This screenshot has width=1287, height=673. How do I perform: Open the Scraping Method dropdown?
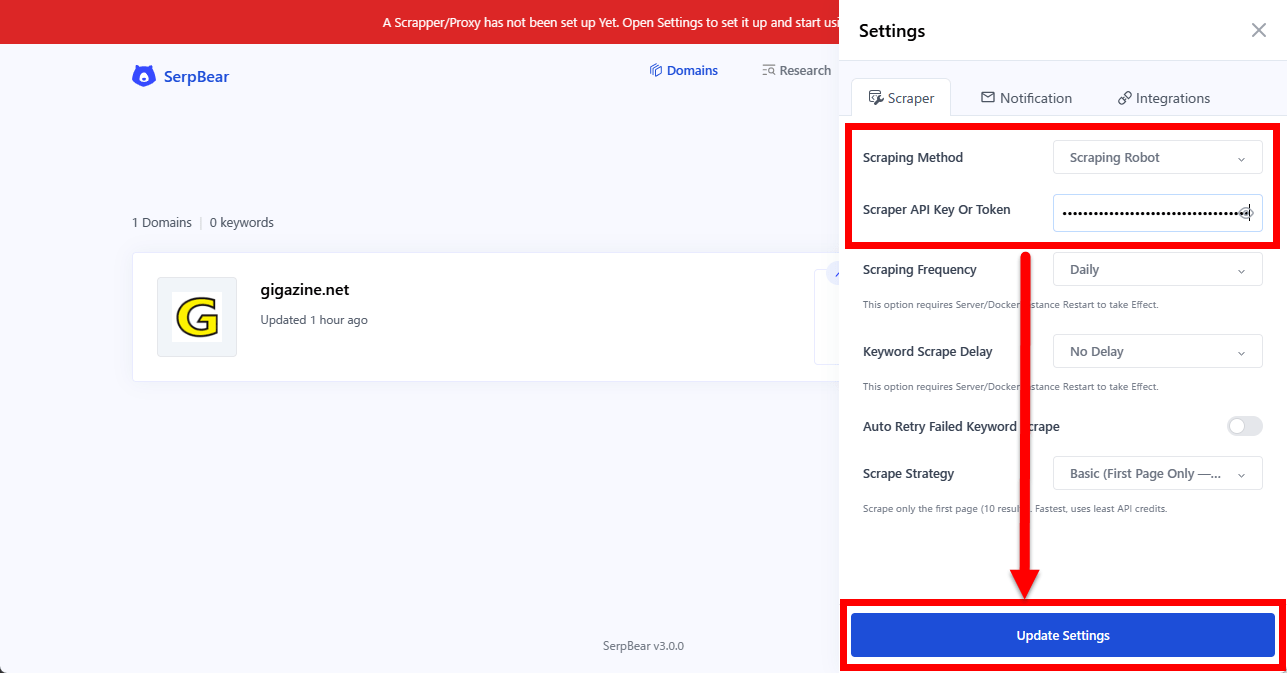[1157, 158]
